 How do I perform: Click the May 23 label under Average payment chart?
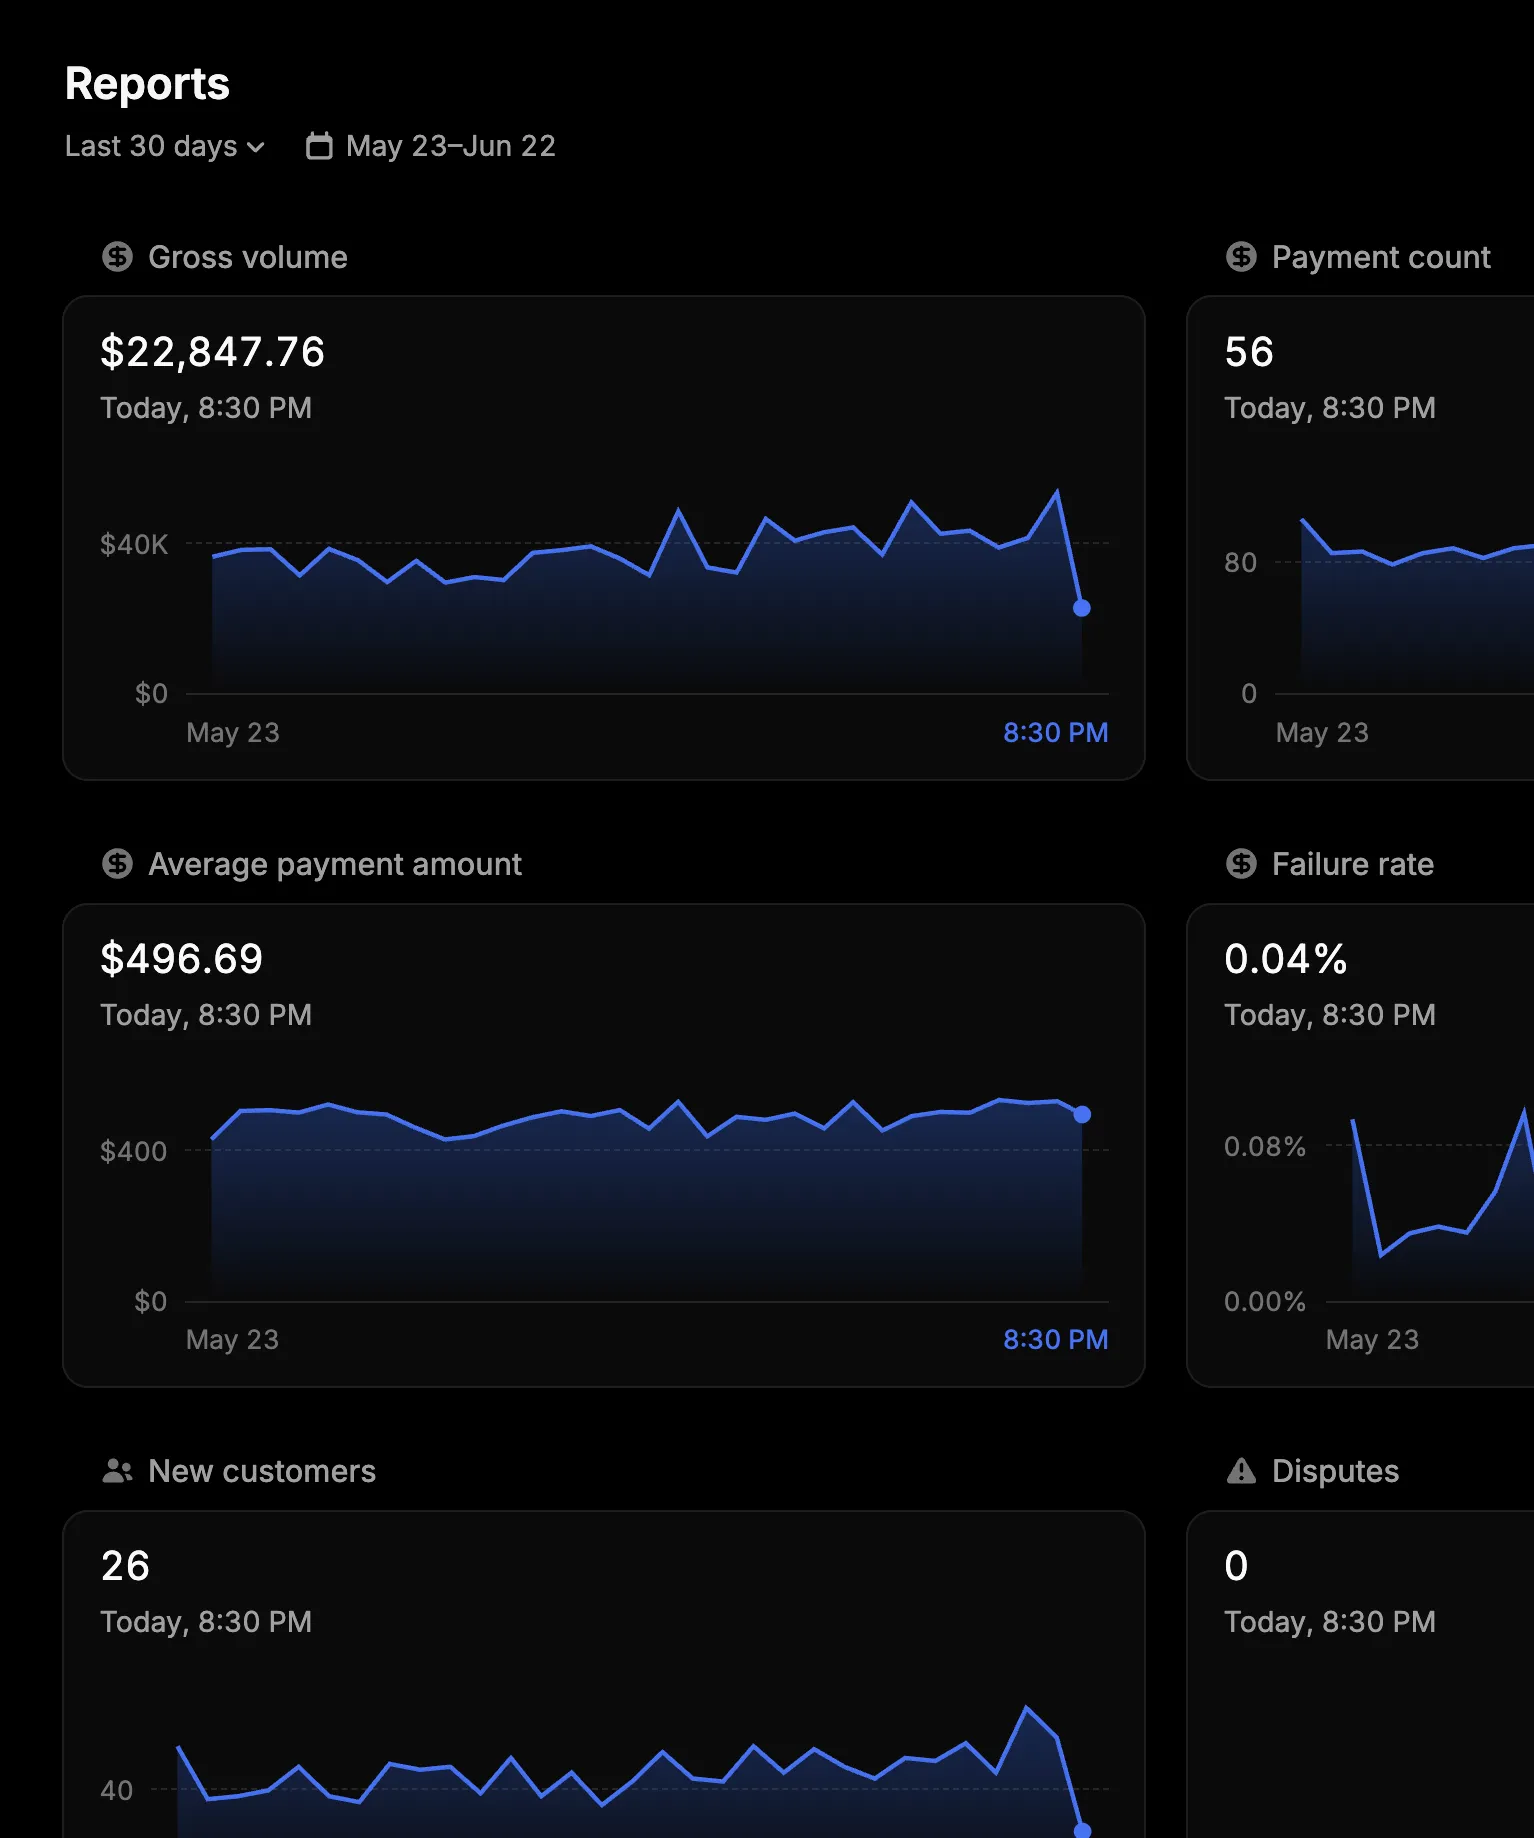(233, 1340)
